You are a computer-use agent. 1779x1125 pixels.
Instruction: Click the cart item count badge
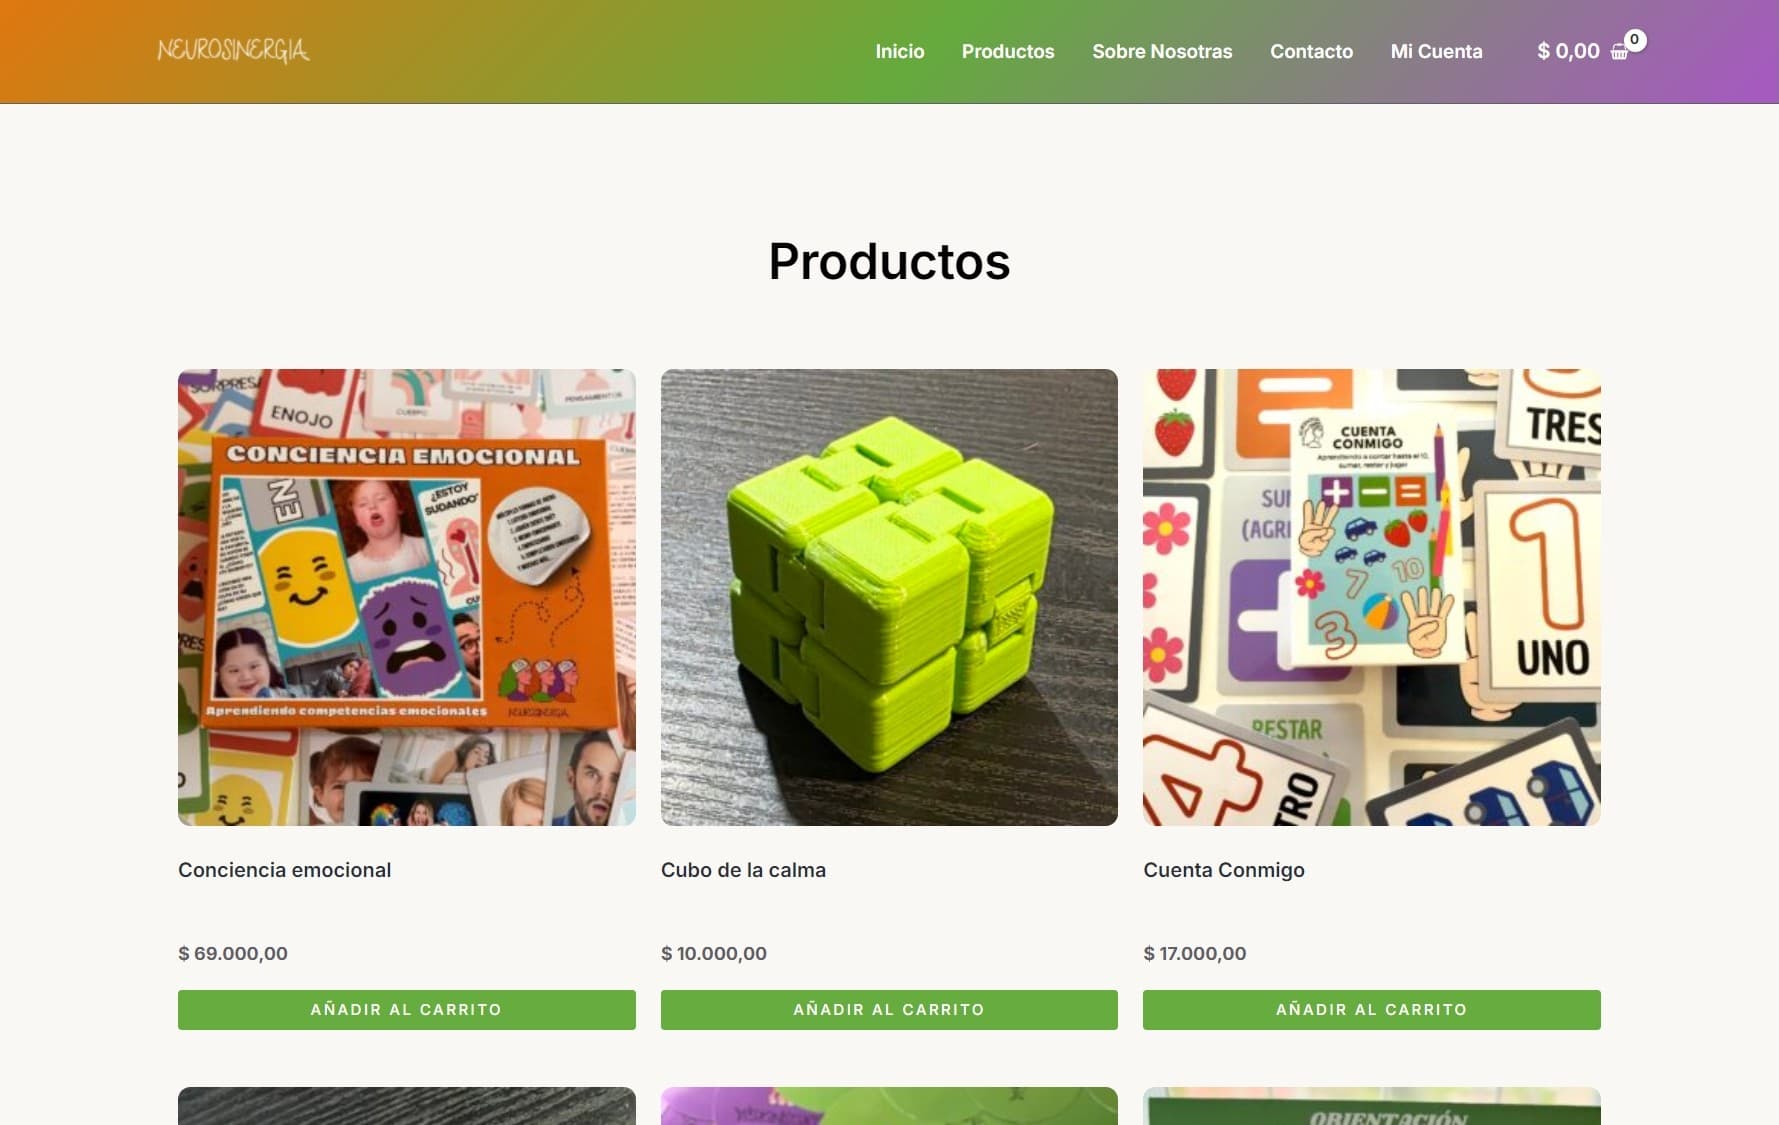[1634, 40]
